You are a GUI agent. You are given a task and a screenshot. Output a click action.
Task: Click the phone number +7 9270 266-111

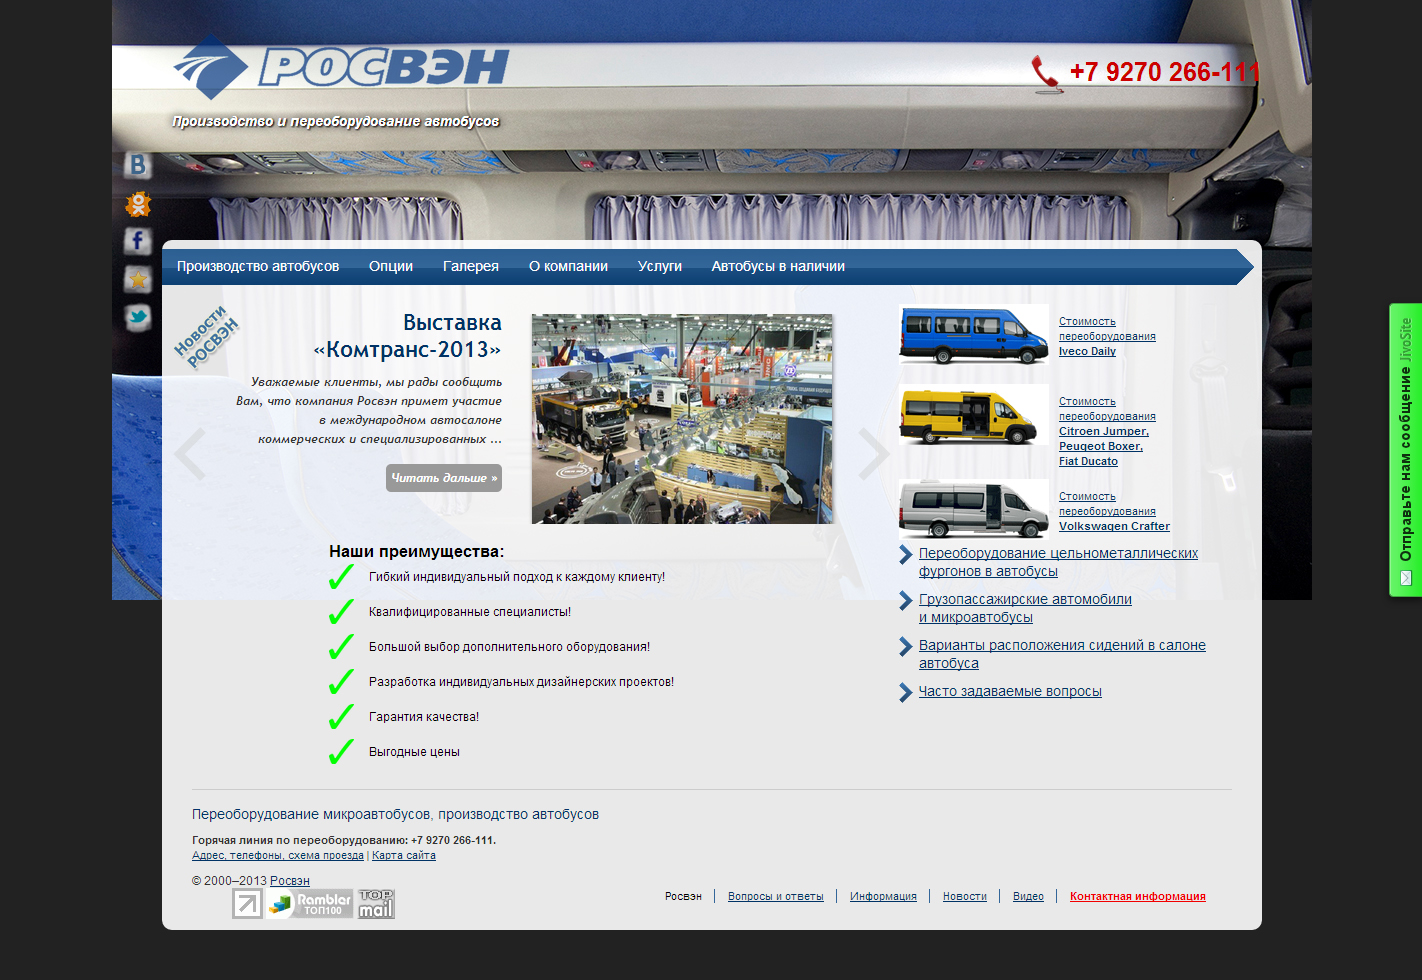pyautogui.click(x=1164, y=72)
